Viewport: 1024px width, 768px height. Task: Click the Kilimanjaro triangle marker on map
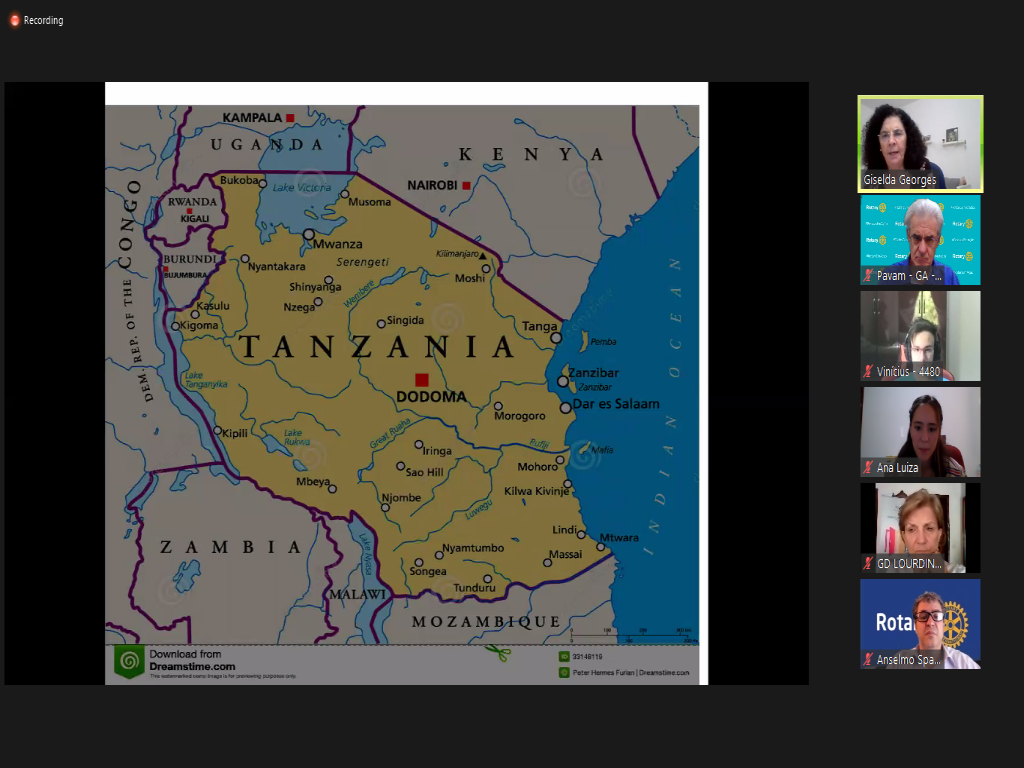pyautogui.click(x=483, y=256)
